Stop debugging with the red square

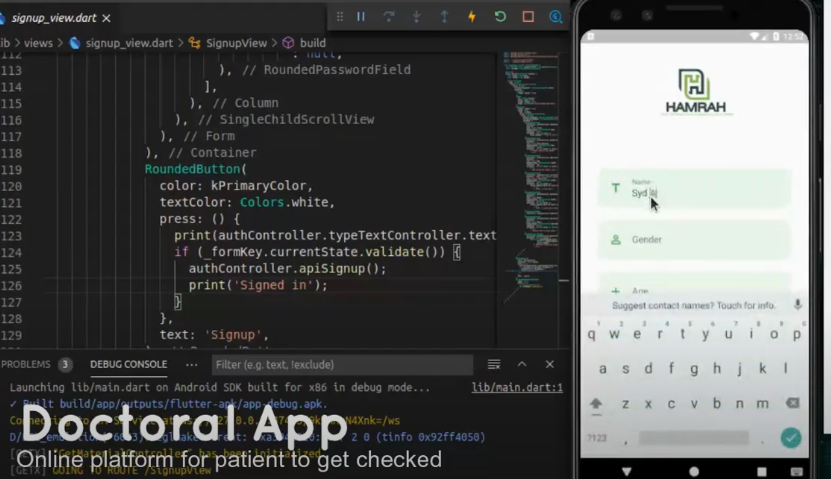pos(528,17)
